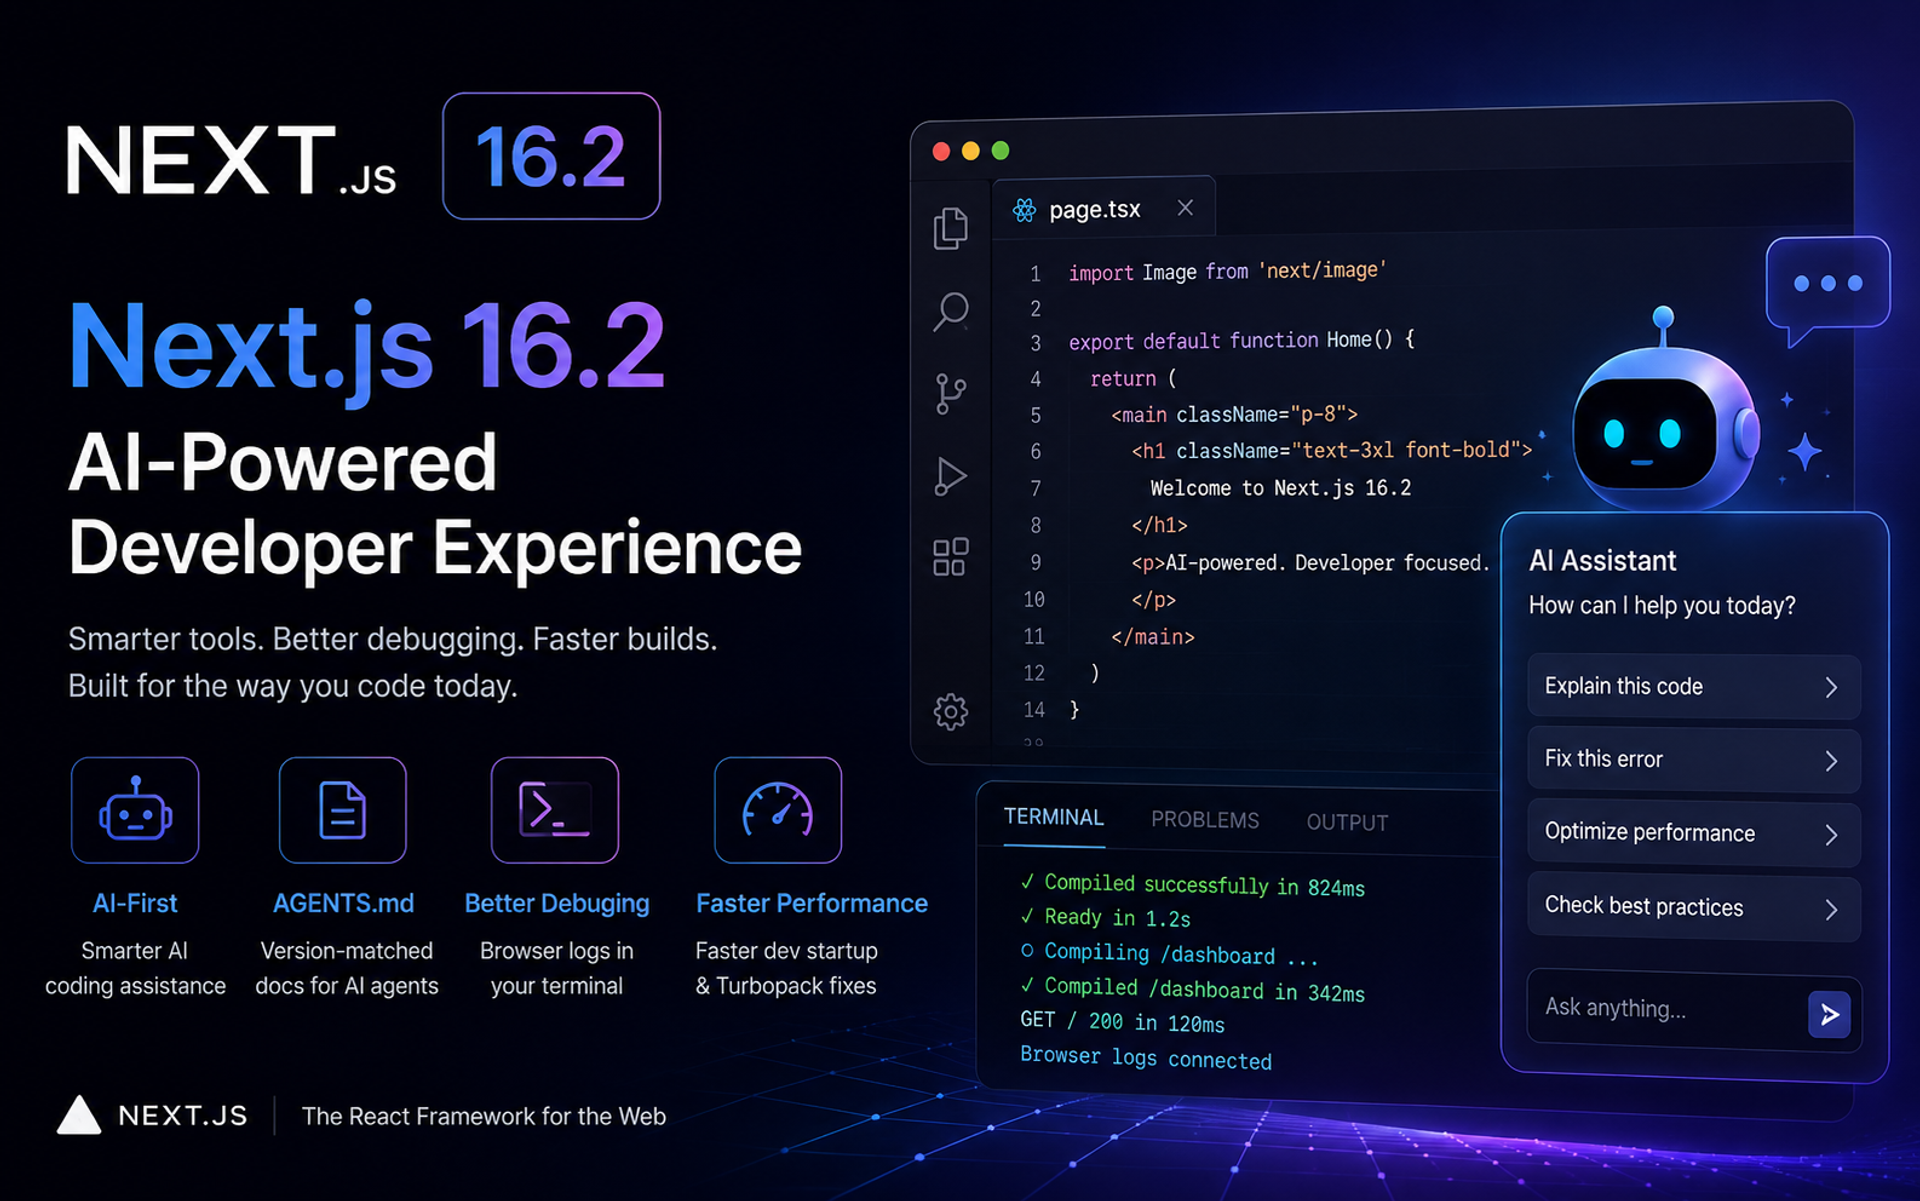The image size is (1920, 1201).
Task: Click 'Compiled successfully in 824ms' terminal line
Action: click(1192, 885)
